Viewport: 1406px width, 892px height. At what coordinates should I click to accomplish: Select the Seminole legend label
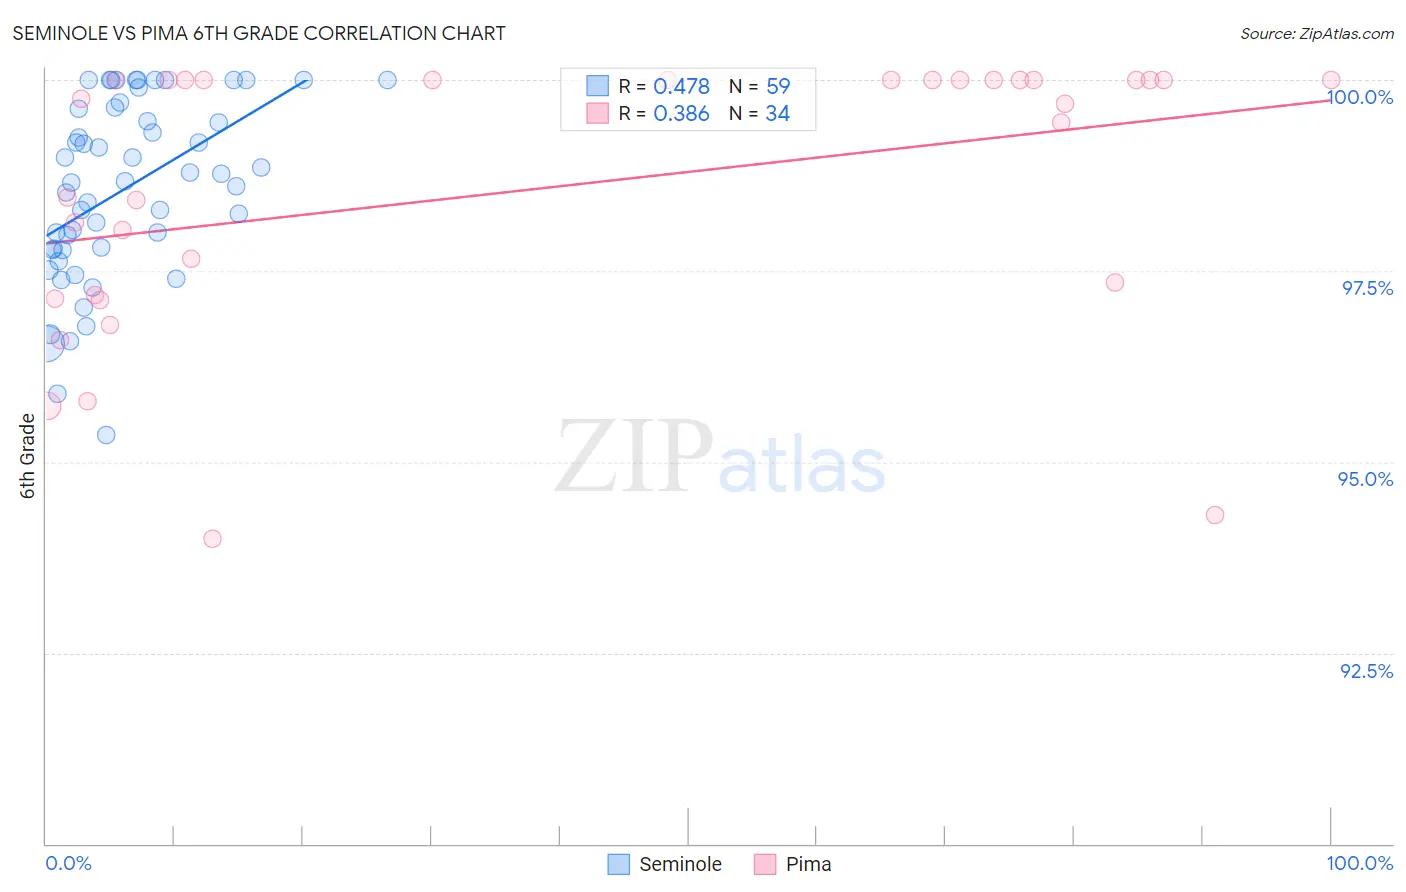680,864
